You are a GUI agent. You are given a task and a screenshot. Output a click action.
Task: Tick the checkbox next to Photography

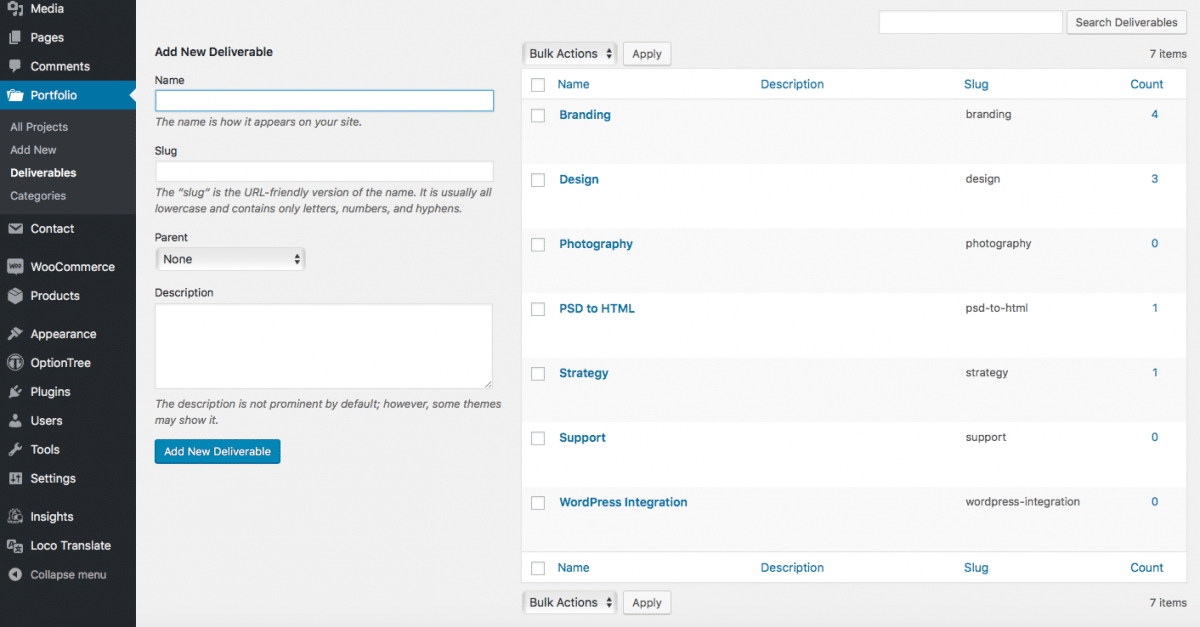click(x=537, y=244)
